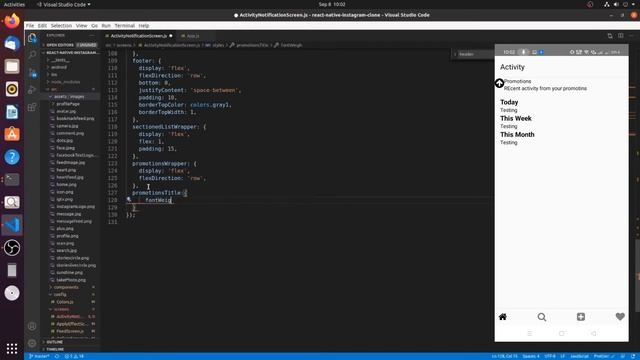
Task: Click the master branch in status bar
Action: (39, 356)
